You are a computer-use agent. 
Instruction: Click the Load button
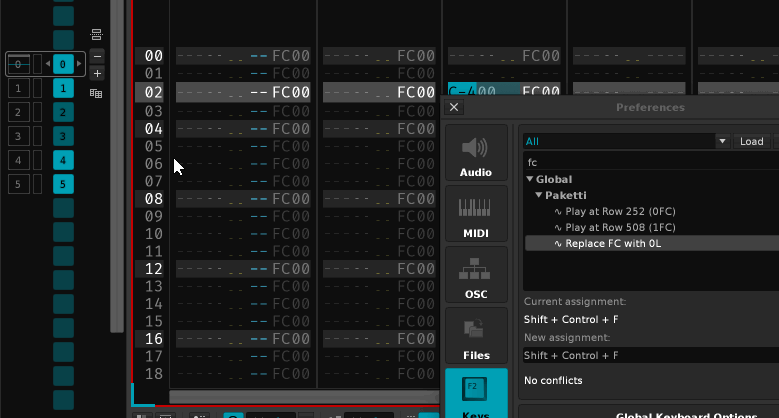(751, 142)
